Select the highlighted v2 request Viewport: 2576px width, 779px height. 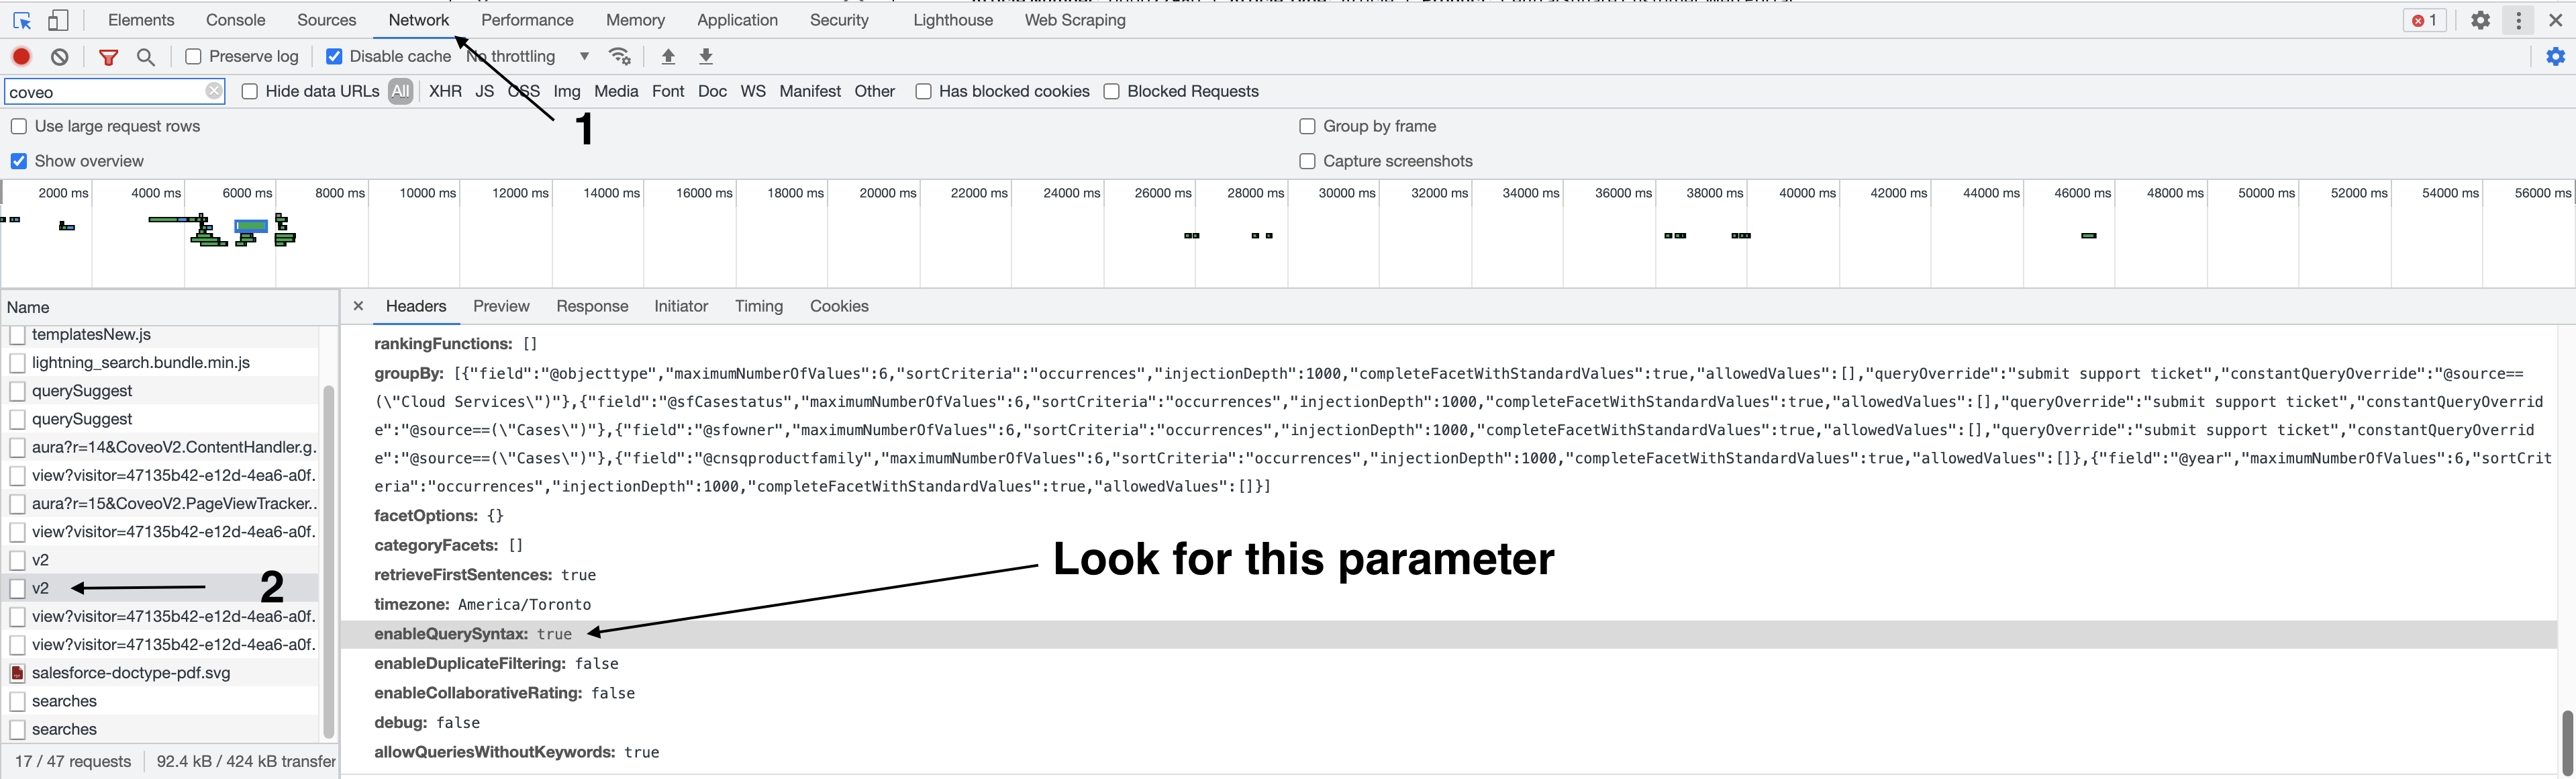pos(41,588)
